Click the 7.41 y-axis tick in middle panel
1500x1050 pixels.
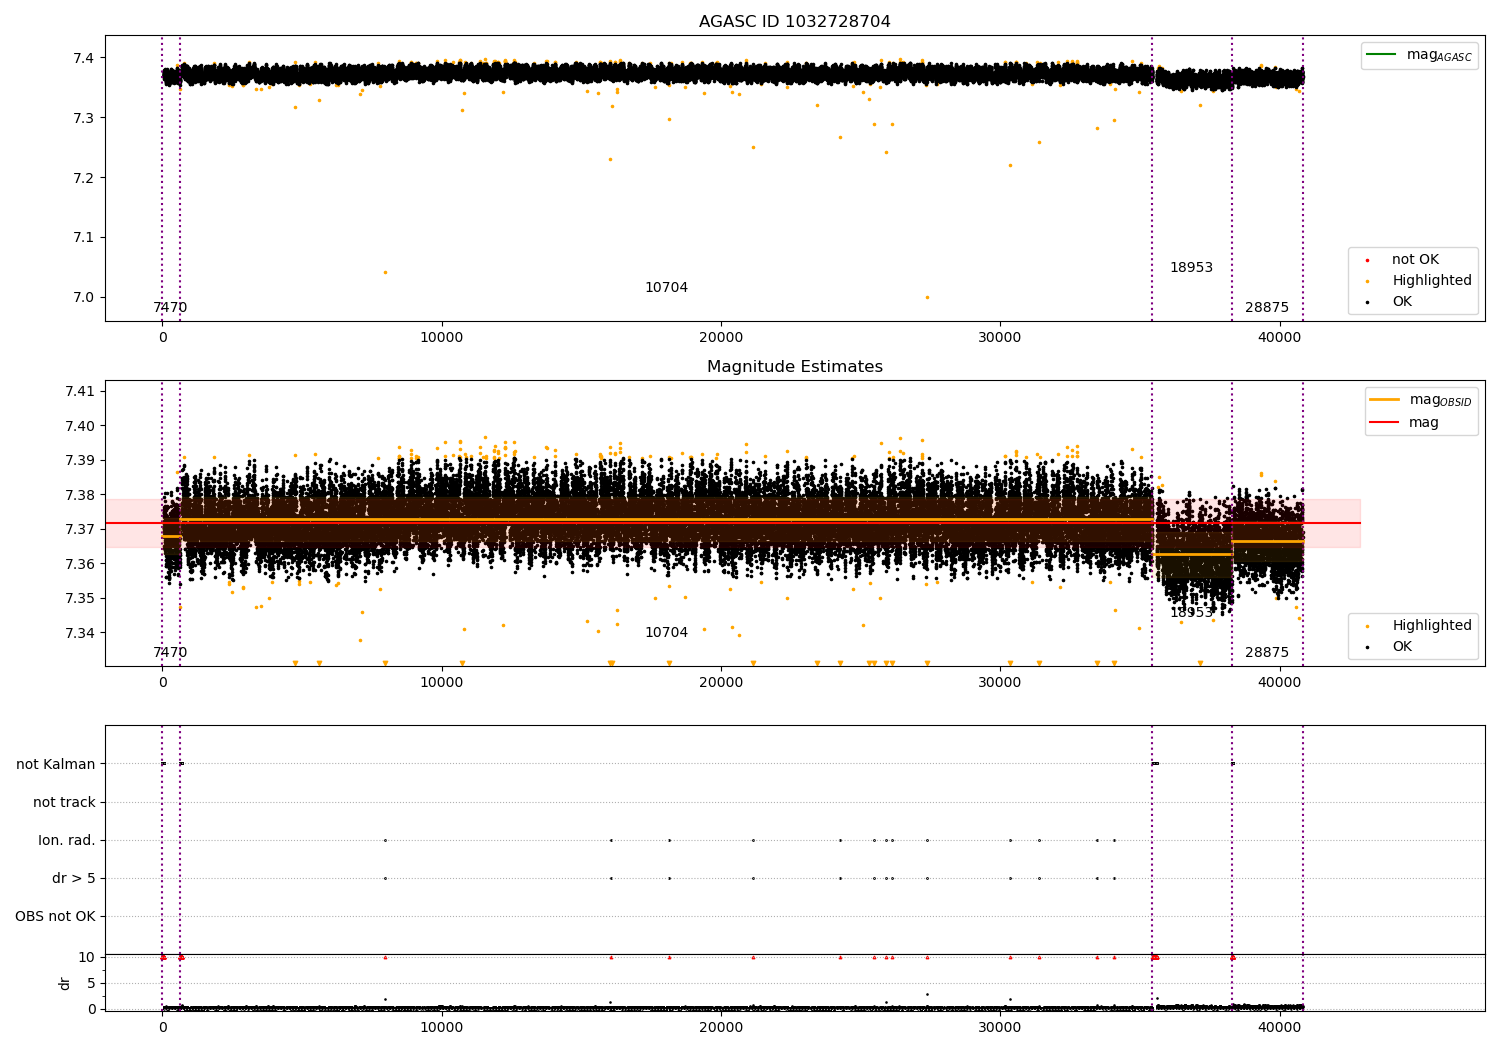(80, 391)
